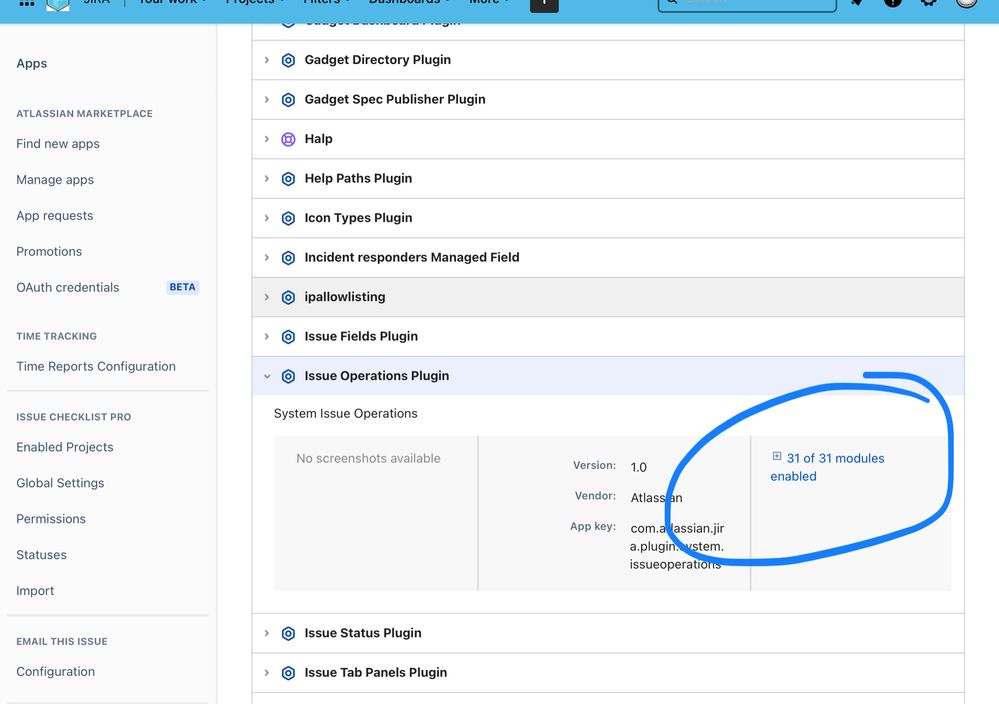
Task: Open the settings gear in the top bar
Action: [929, 3]
